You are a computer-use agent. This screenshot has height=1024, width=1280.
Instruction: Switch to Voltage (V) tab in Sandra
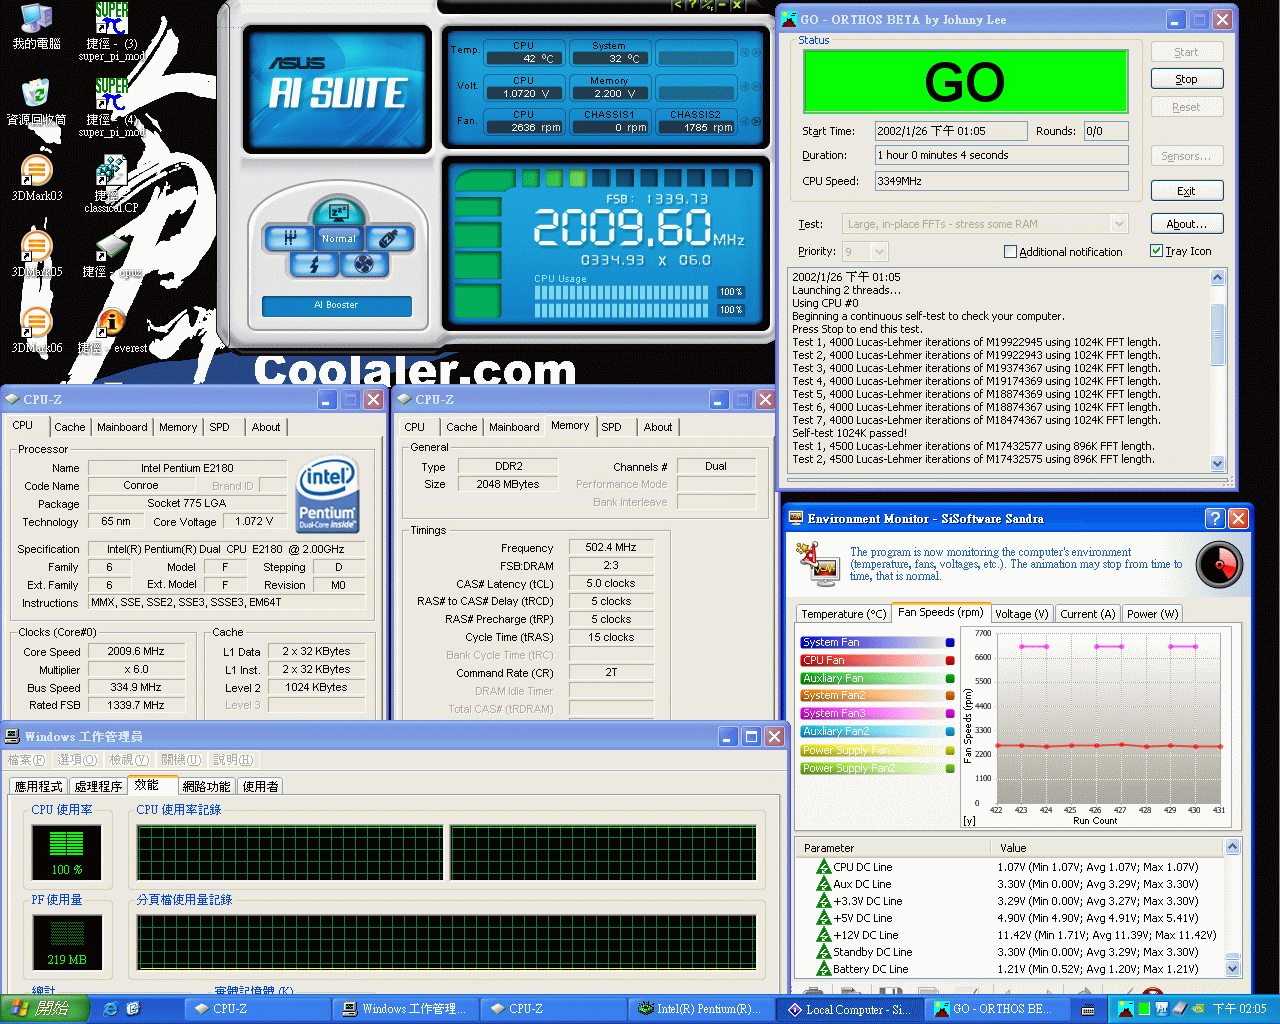pos(1021,614)
